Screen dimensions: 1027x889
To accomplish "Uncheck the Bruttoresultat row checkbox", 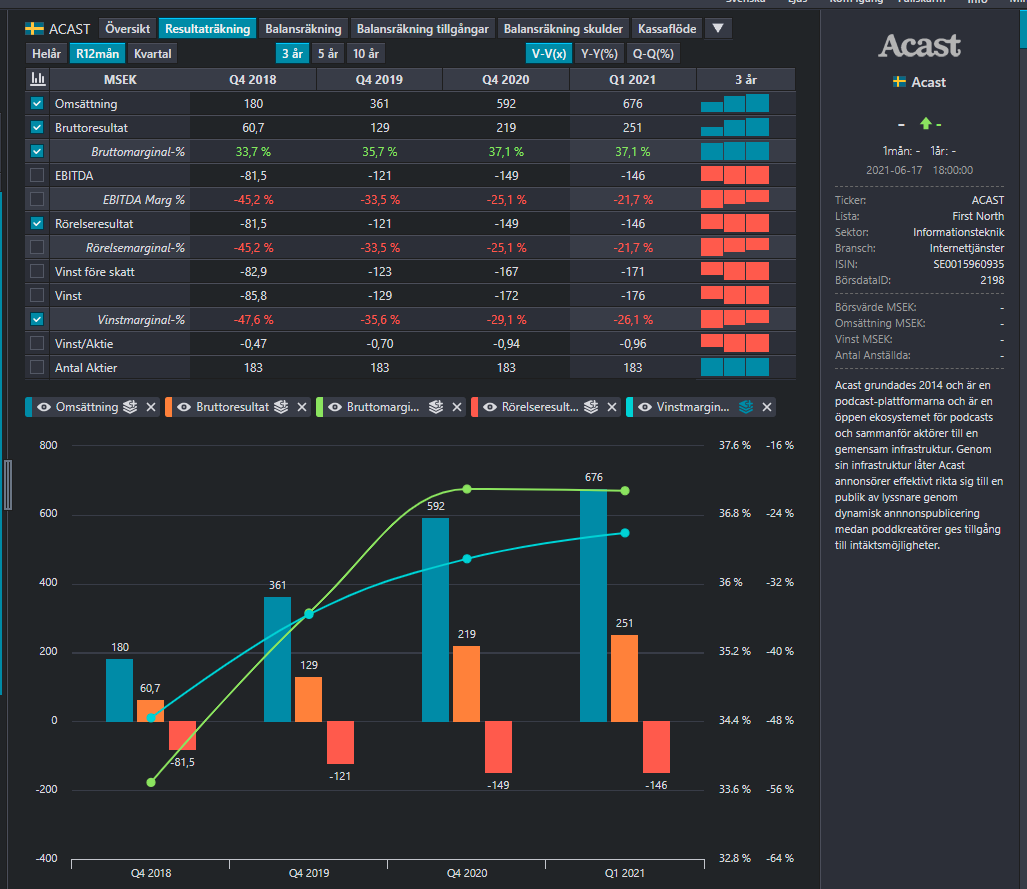I will click(37, 128).
